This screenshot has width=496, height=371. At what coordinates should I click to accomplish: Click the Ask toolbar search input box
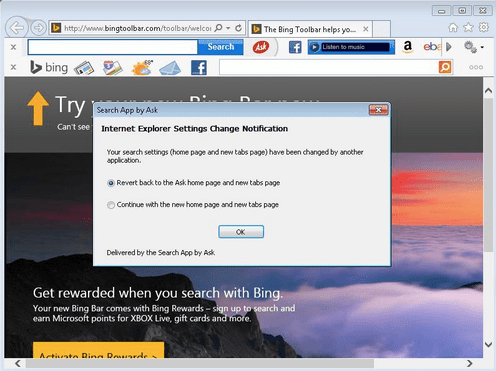(x=113, y=47)
